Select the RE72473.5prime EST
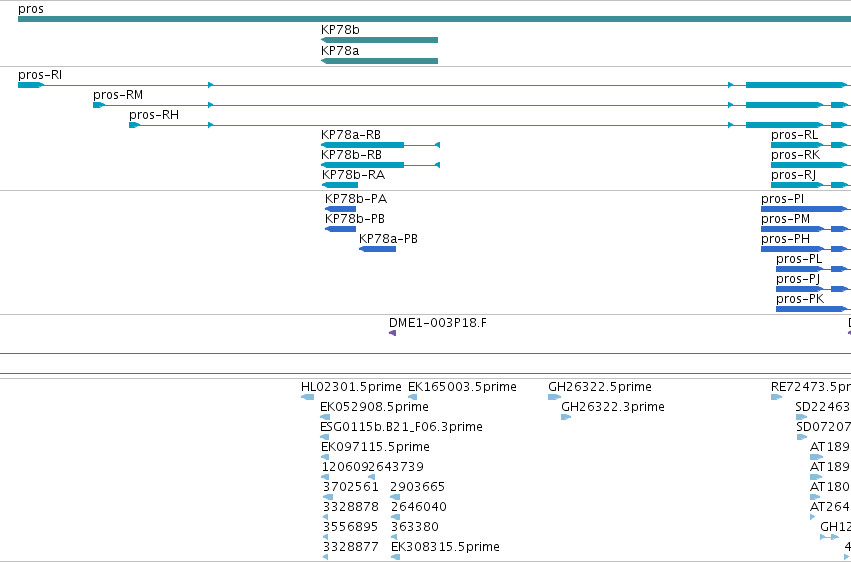The image size is (851, 562). 776,397
